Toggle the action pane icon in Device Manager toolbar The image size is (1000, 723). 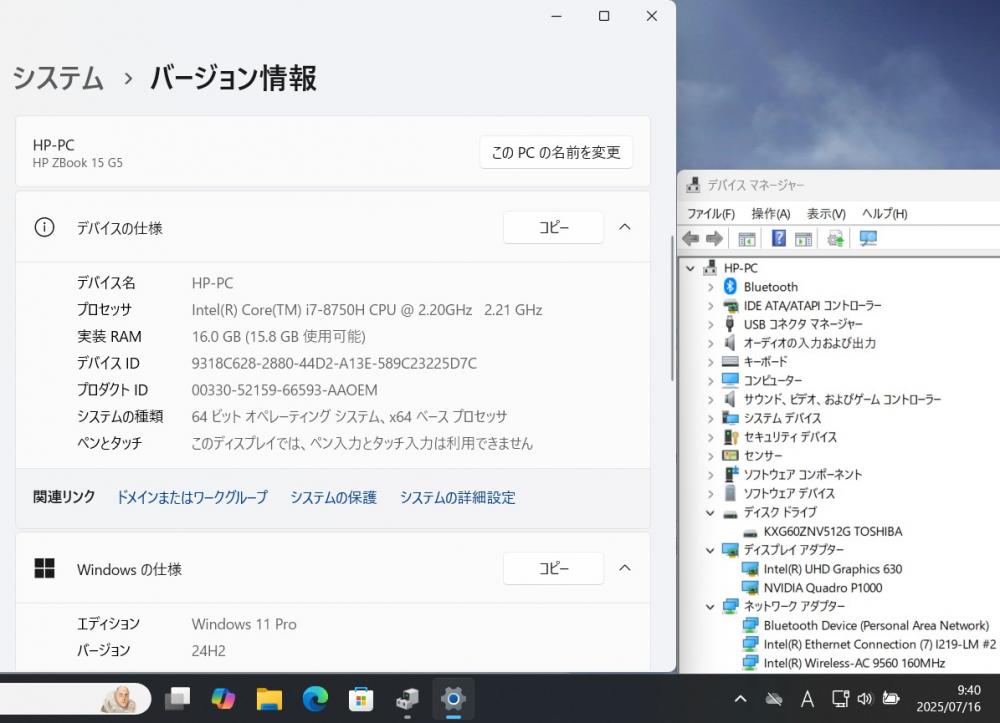click(x=804, y=239)
